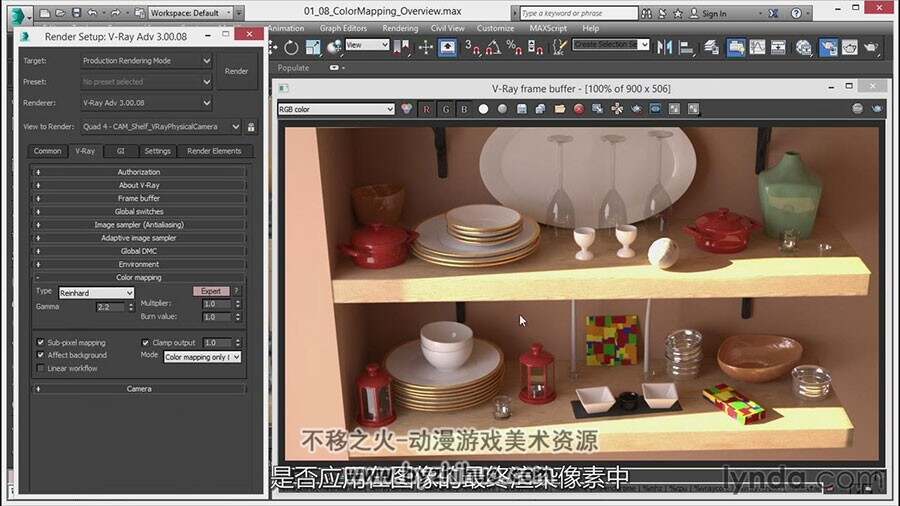
Task: Click Multiplier spinner arrows
Action: [238, 303]
